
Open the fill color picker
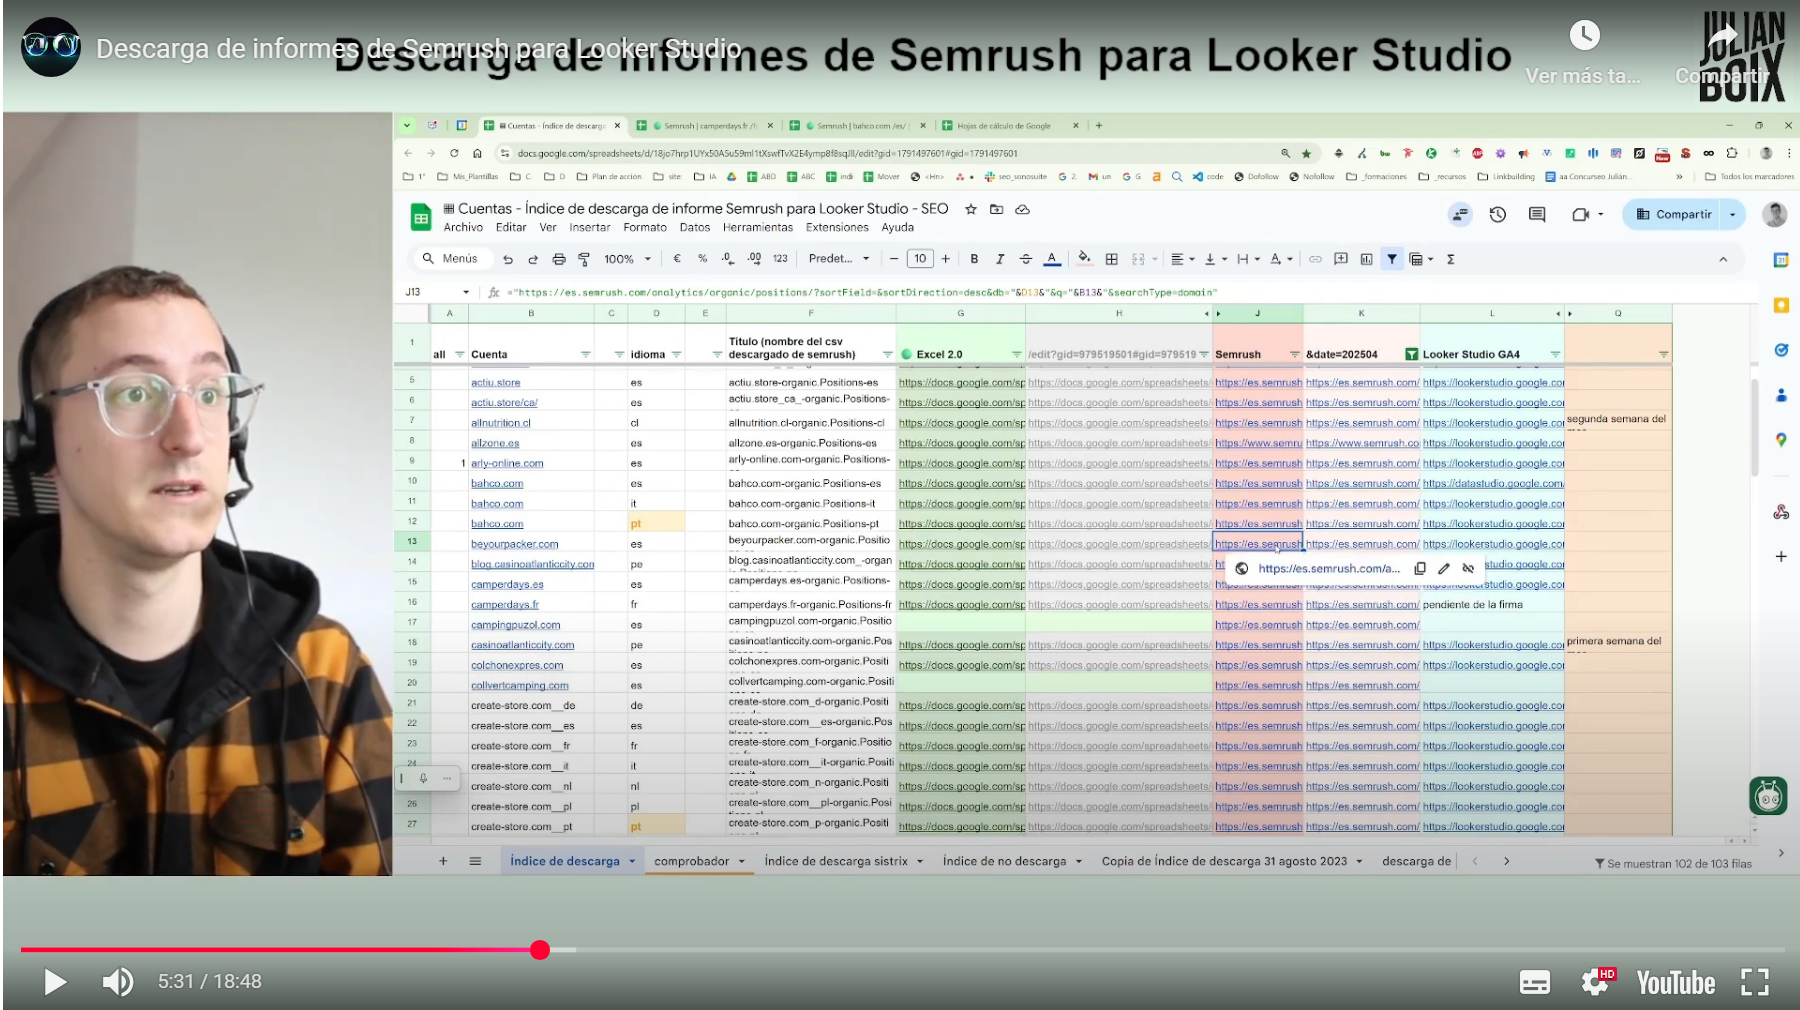pos(1085,259)
